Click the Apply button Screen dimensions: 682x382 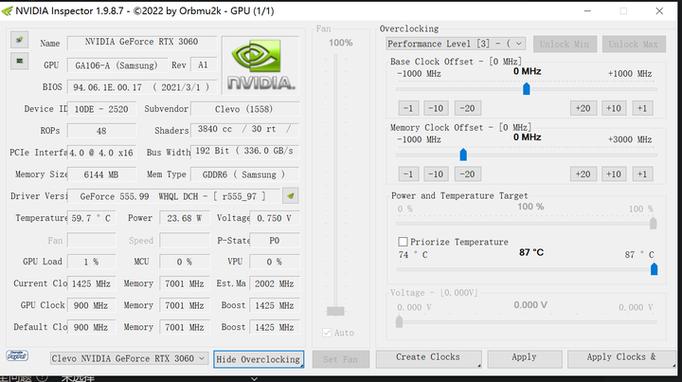click(x=524, y=358)
